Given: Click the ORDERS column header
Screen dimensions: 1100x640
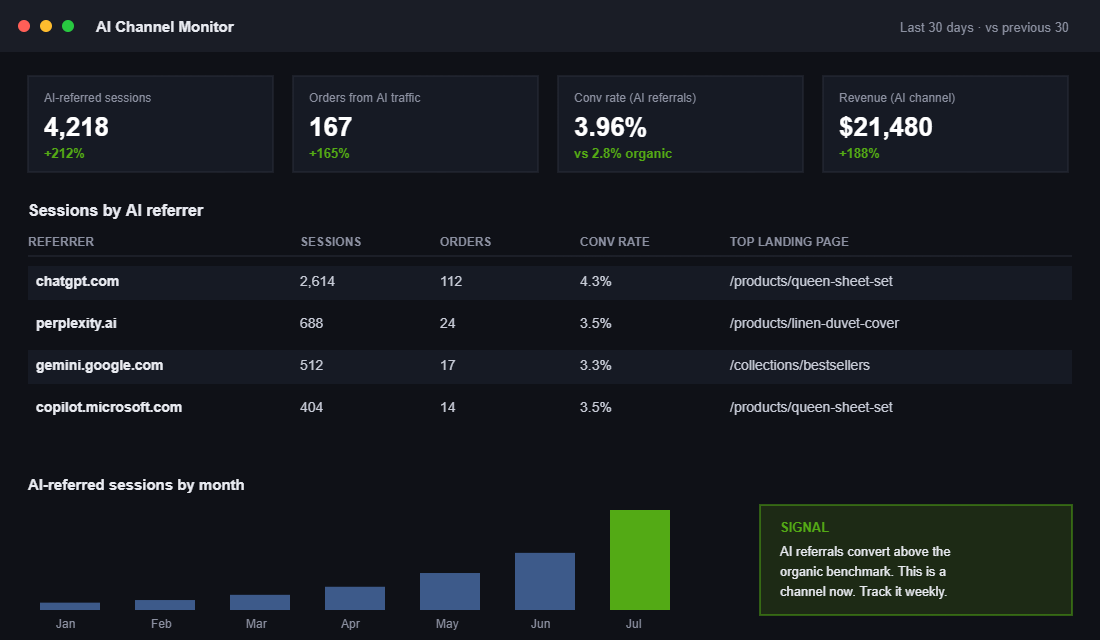Looking at the screenshot, I should click(465, 241).
